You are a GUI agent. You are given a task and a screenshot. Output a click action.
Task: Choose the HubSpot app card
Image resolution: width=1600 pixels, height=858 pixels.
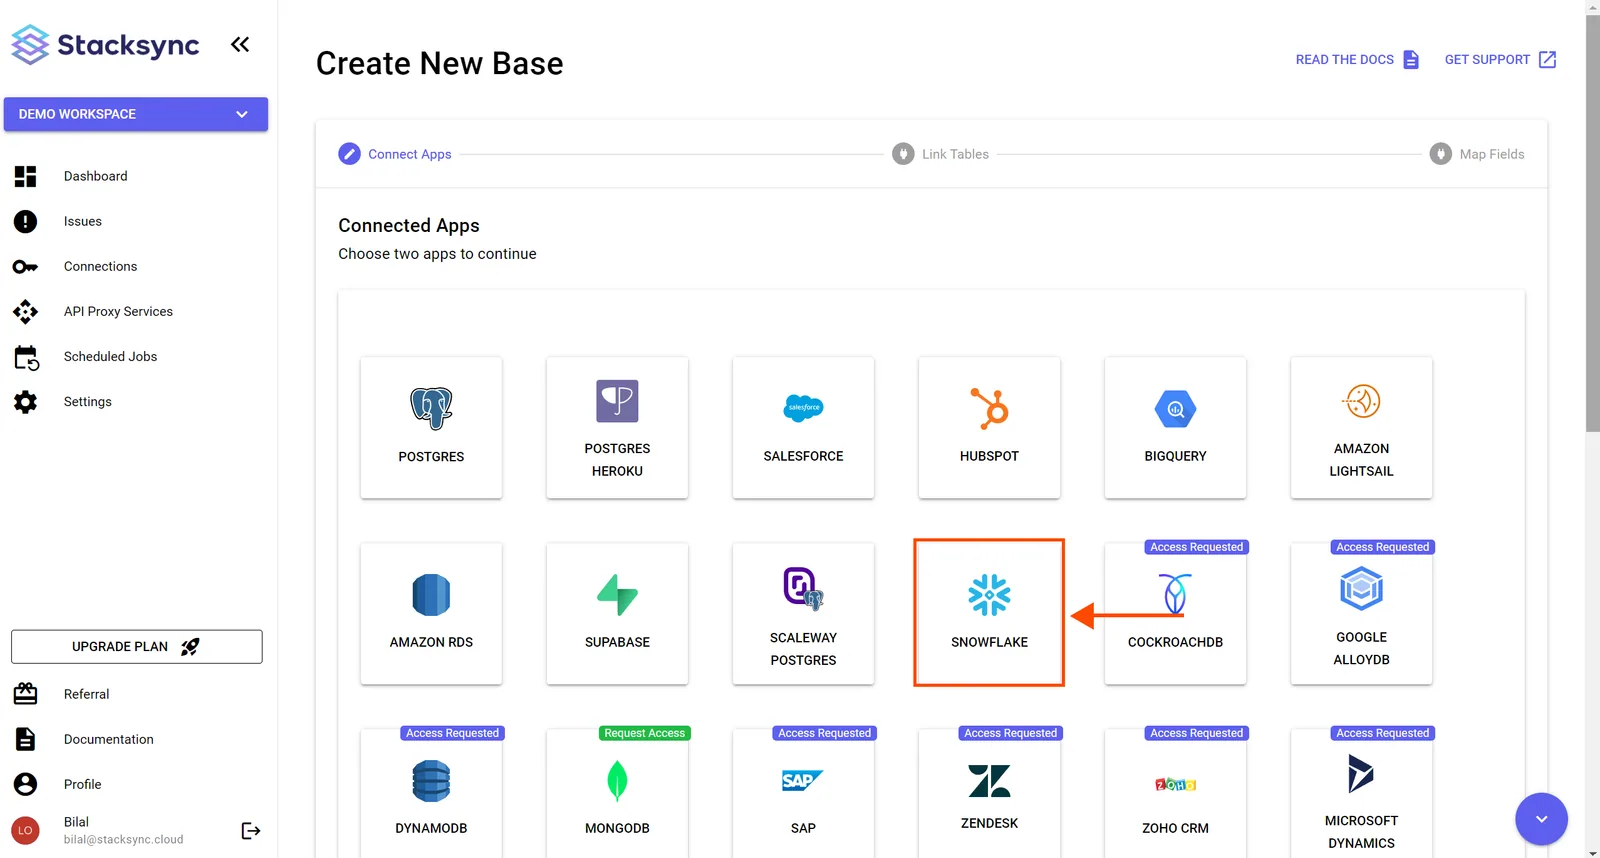pyautogui.click(x=989, y=428)
